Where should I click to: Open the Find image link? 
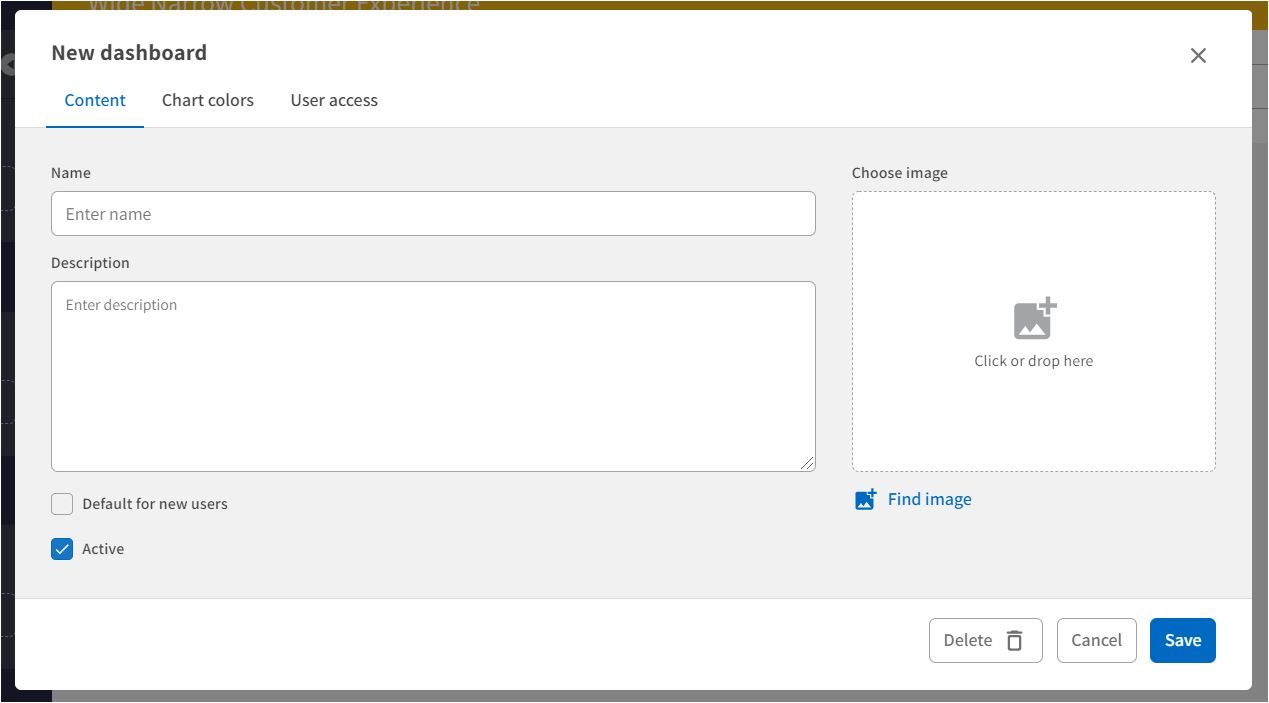point(929,499)
